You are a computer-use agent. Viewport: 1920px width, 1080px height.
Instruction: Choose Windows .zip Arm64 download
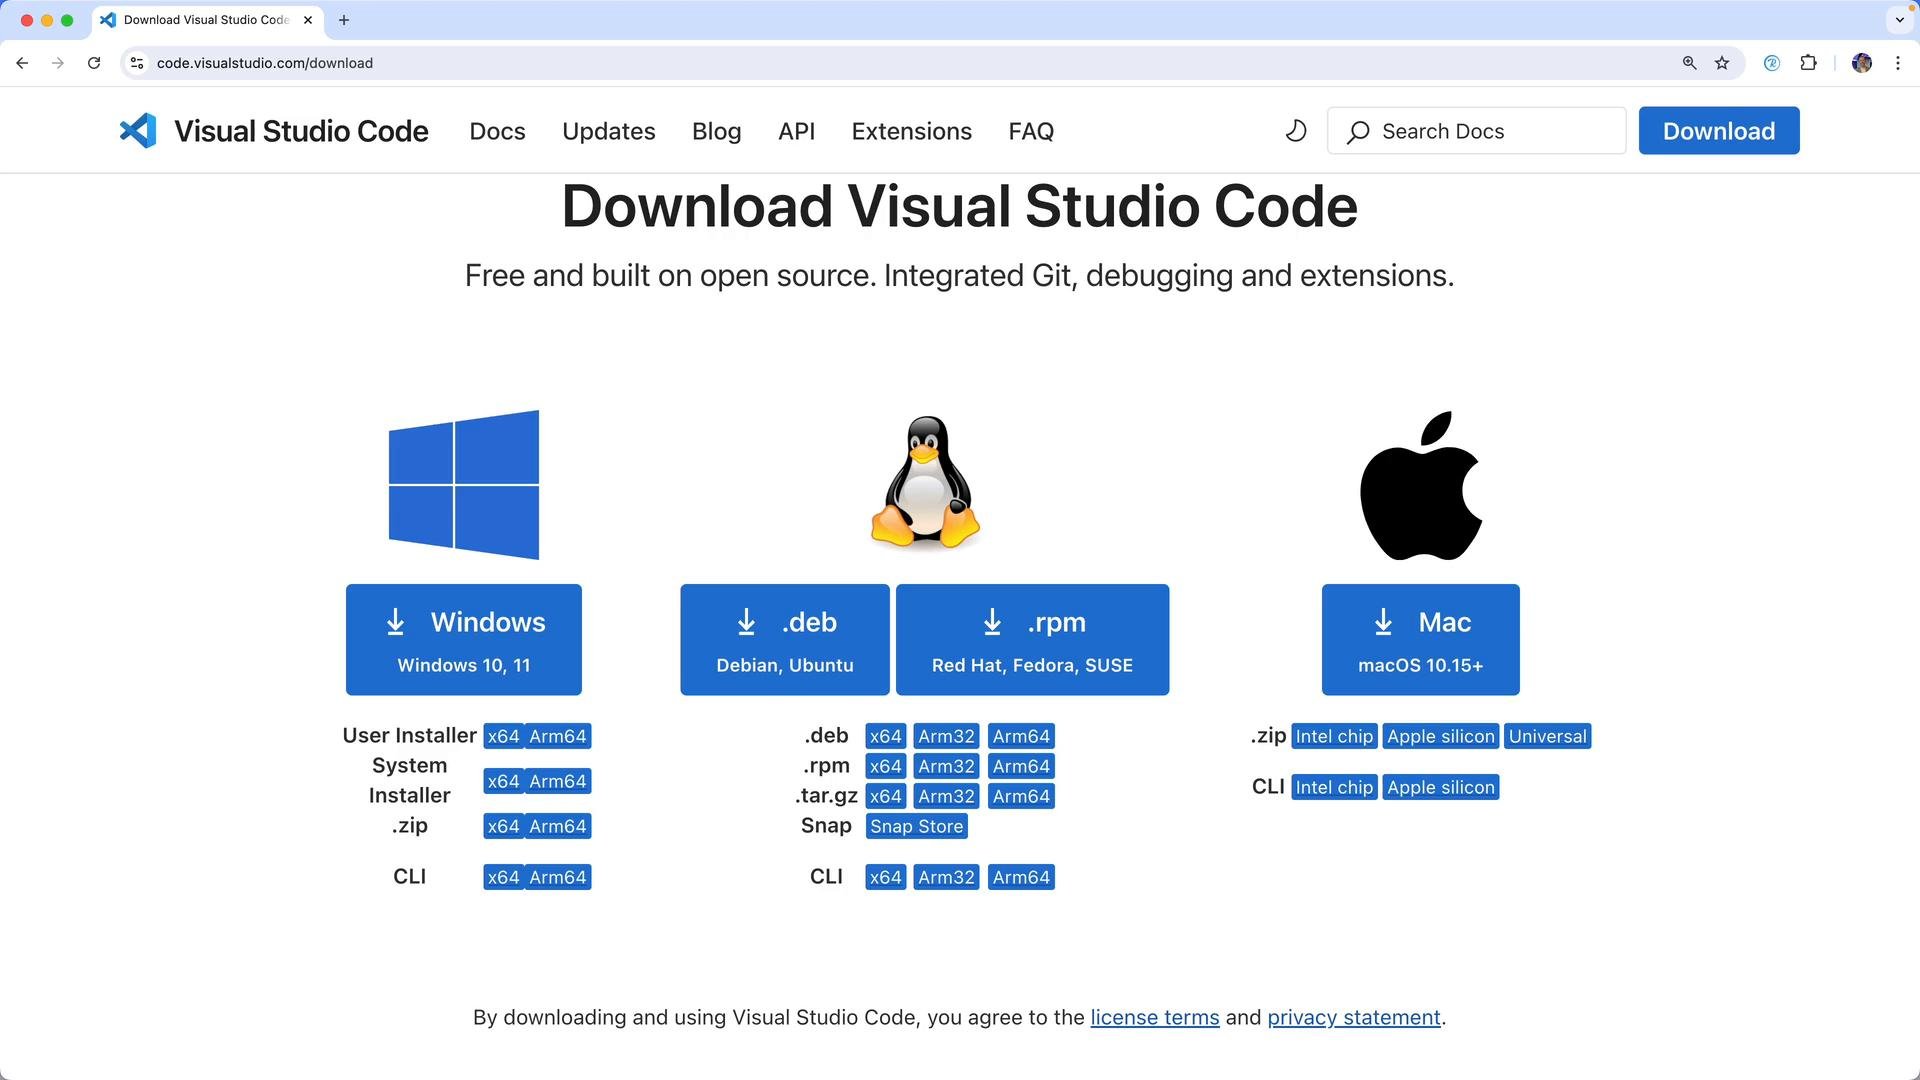pyautogui.click(x=558, y=826)
